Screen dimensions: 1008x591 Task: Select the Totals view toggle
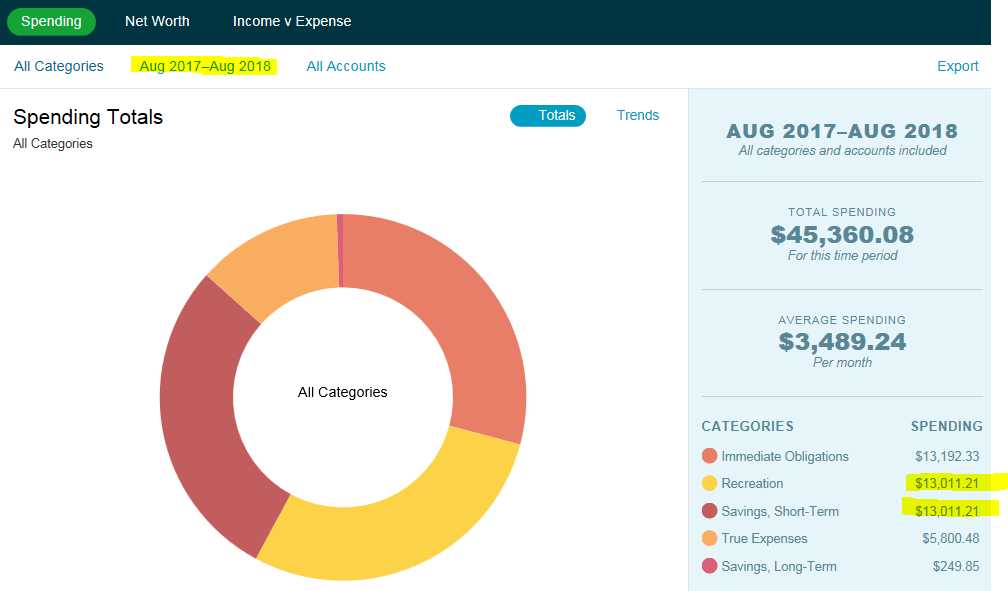[x=548, y=116]
